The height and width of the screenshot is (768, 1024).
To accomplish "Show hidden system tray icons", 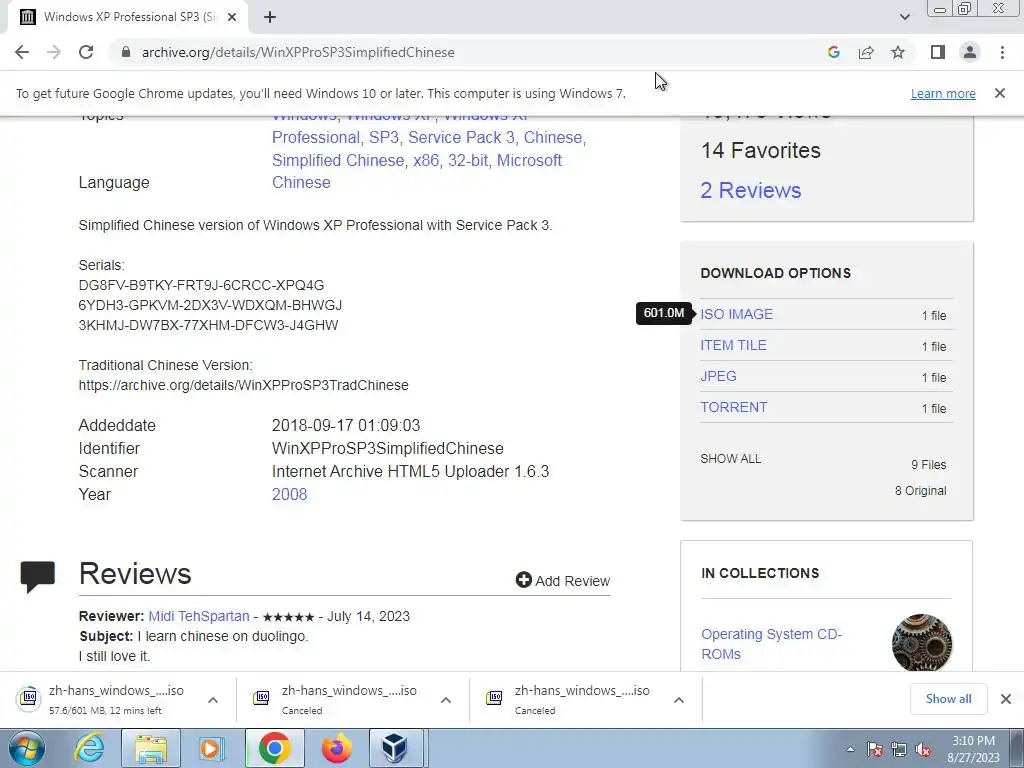I will (850, 750).
